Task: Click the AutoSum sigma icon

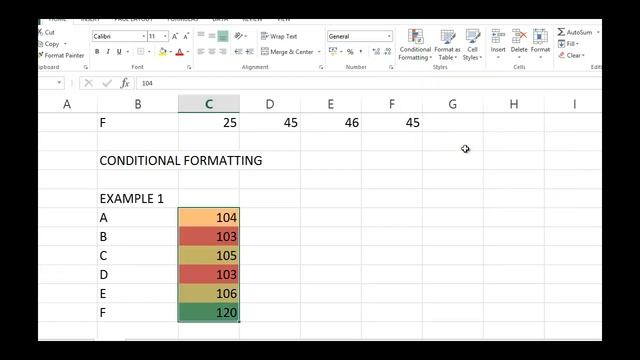Action: click(562, 32)
